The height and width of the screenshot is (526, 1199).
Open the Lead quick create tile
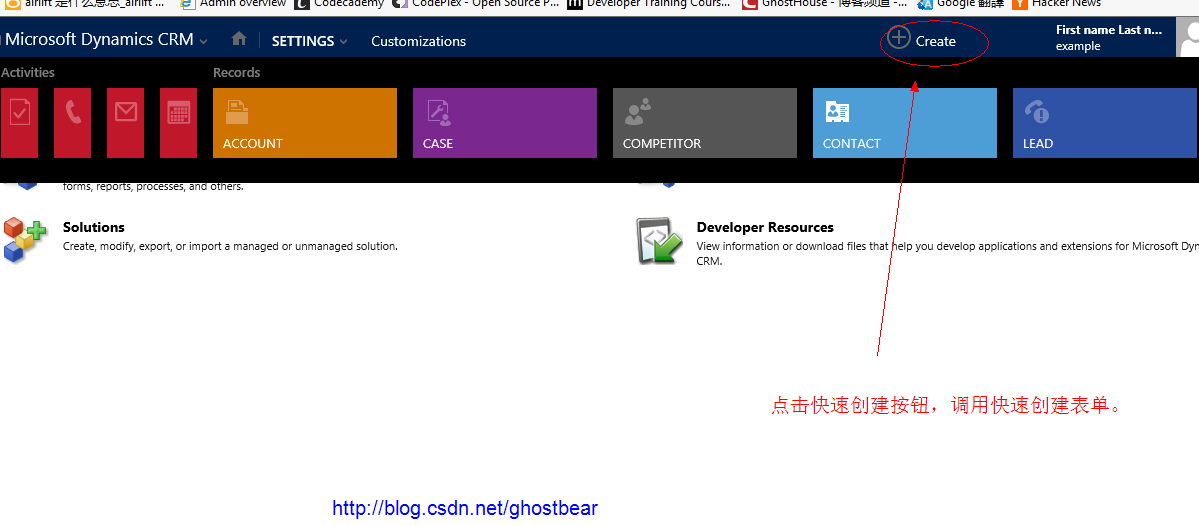point(1105,122)
